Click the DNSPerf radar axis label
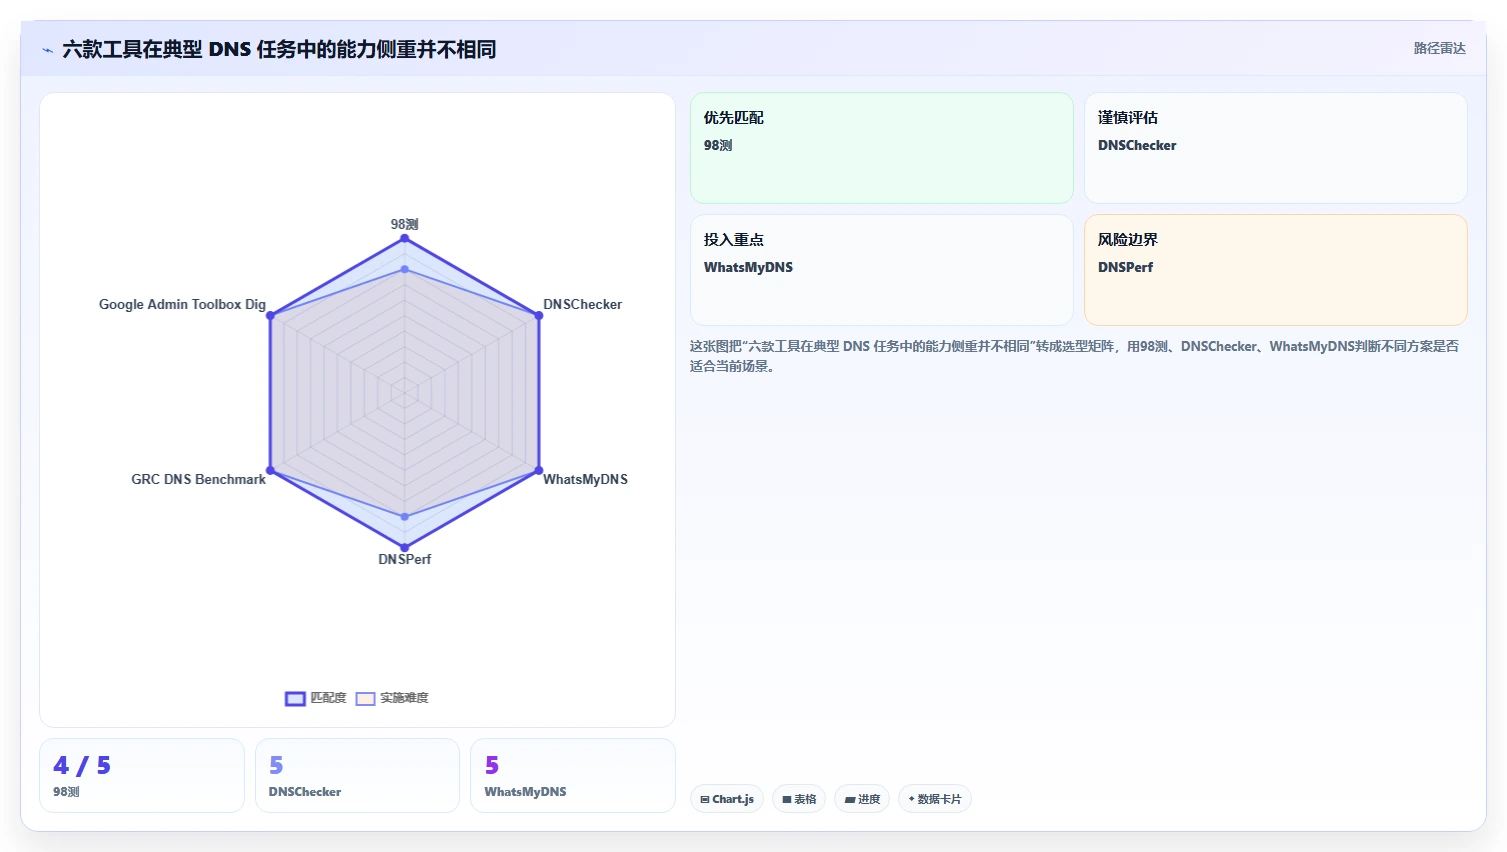 pyautogui.click(x=404, y=559)
